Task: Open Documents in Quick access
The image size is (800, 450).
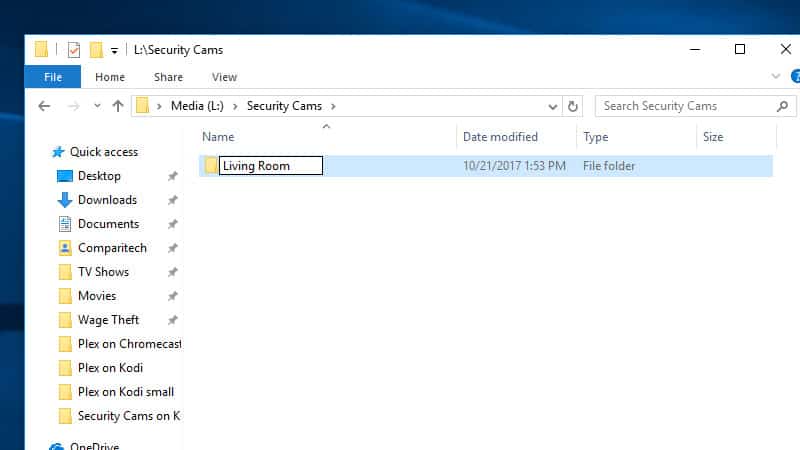Action: coord(108,224)
